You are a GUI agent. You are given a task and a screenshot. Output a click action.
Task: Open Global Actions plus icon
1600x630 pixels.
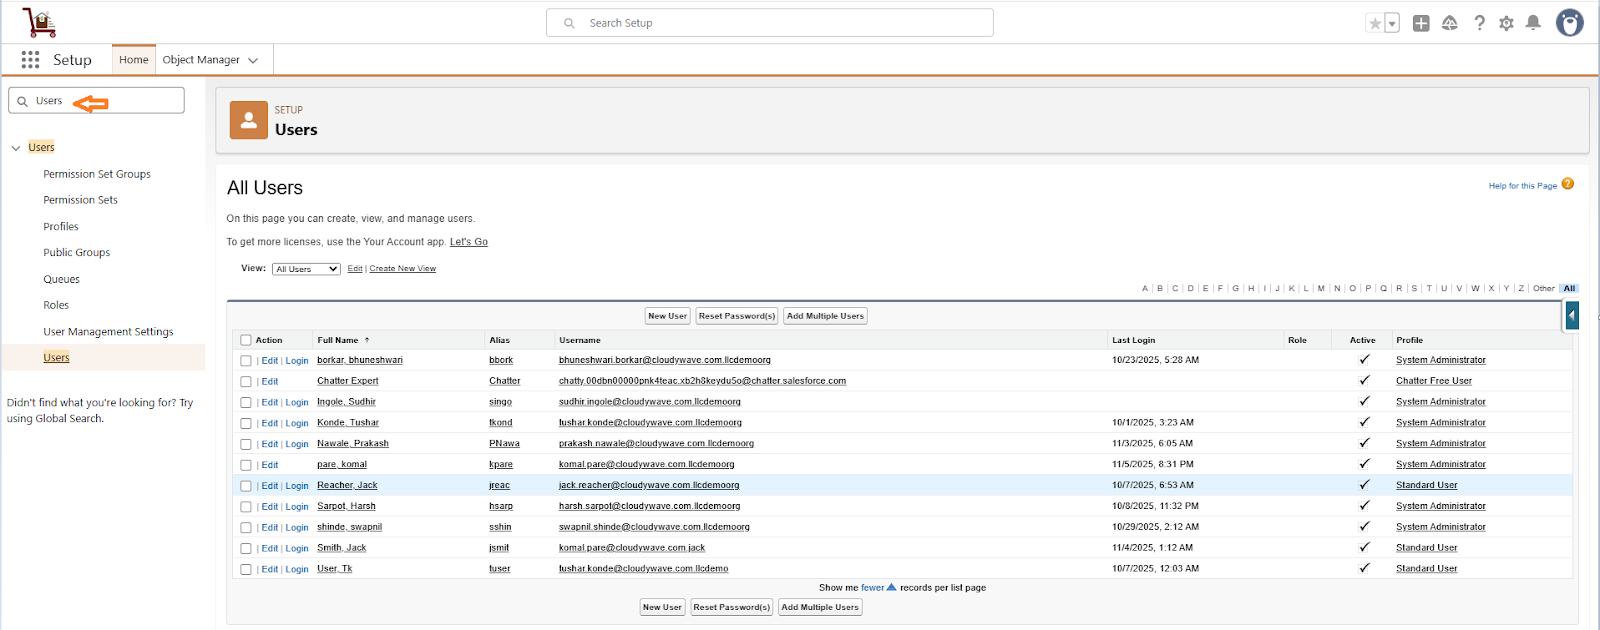click(1421, 23)
